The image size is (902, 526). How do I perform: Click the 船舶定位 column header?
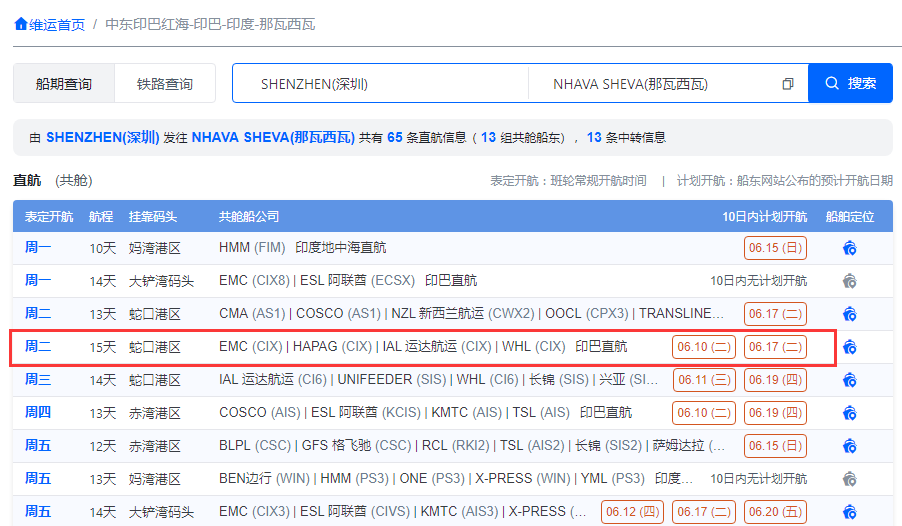(x=850, y=217)
